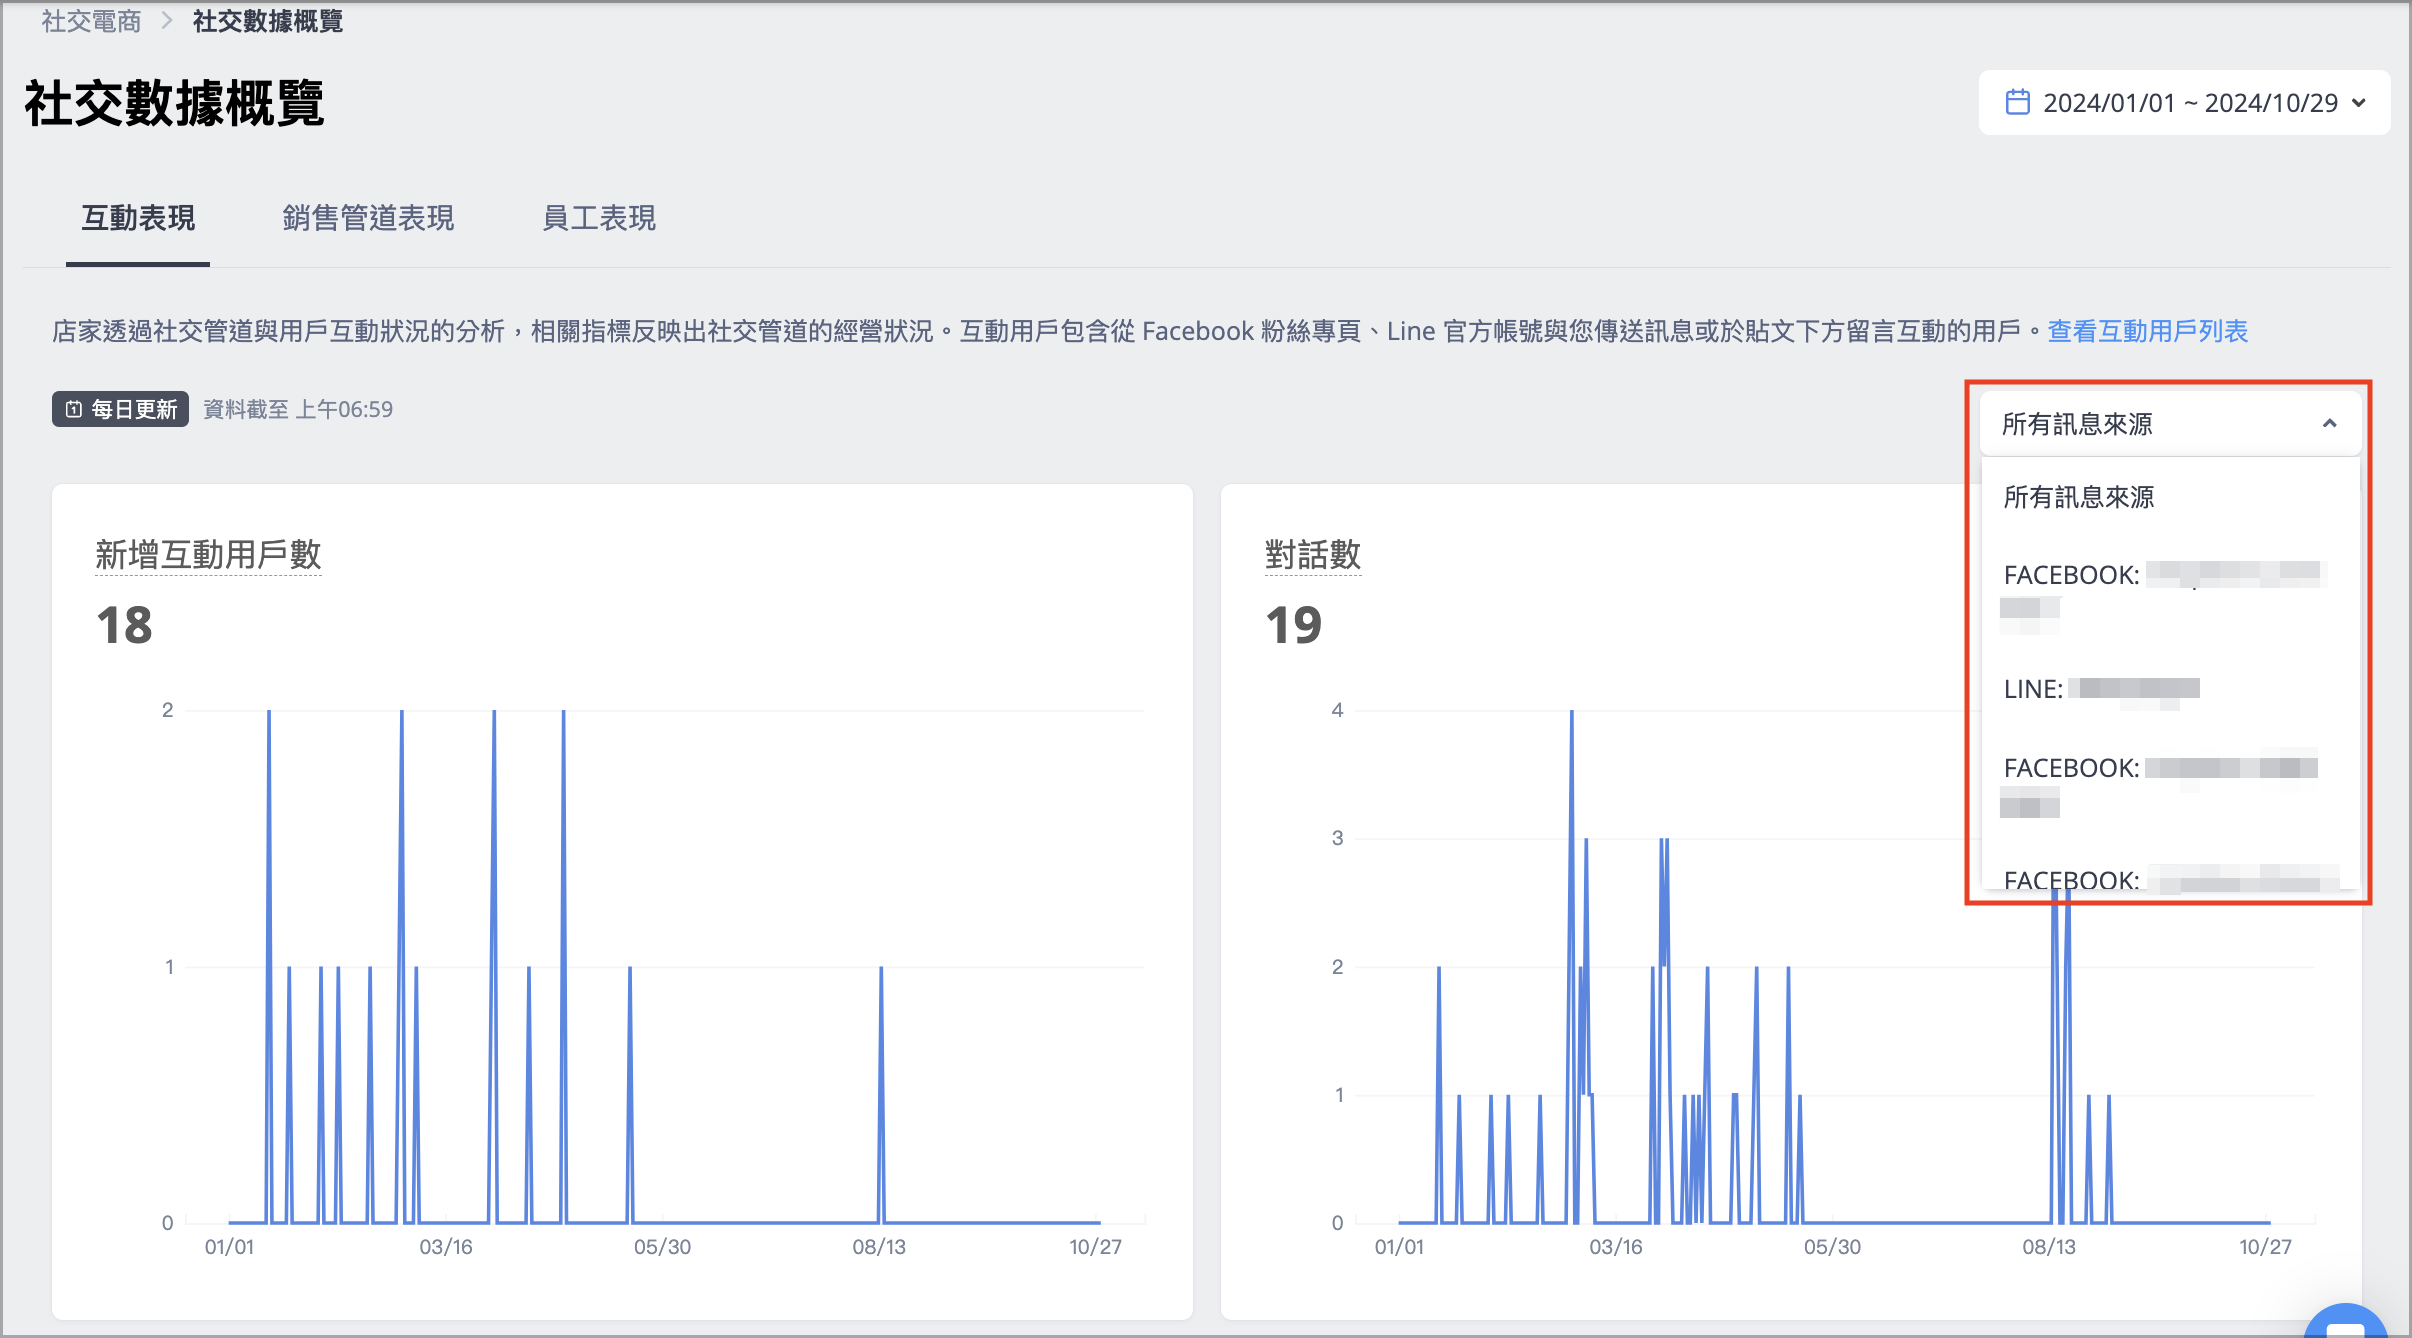Viewport: 2412px width, 1338px height.
Task: Switch to the 員工表現 tab
Action: pyautogui.click(x=599, y=218)
